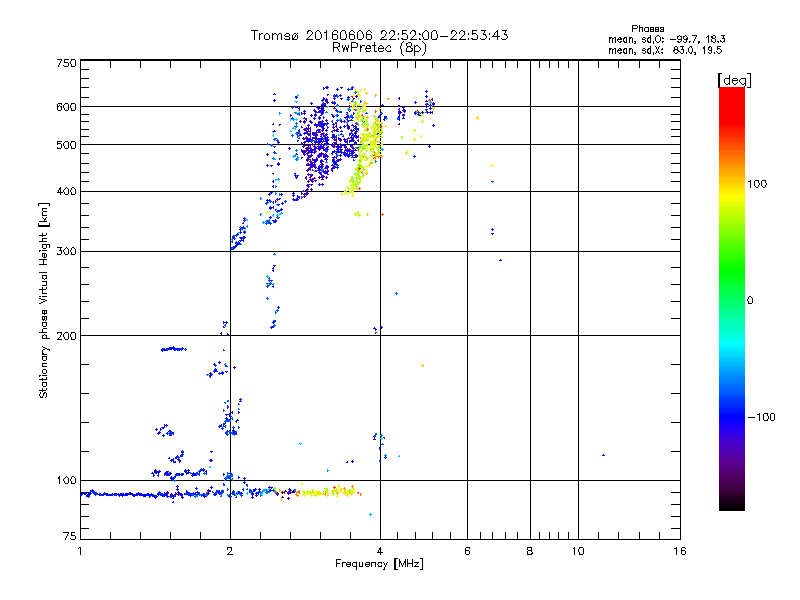Click the y-axis tick label '400'
Viewport: 800px width, 600px height.
pos(66,192)
